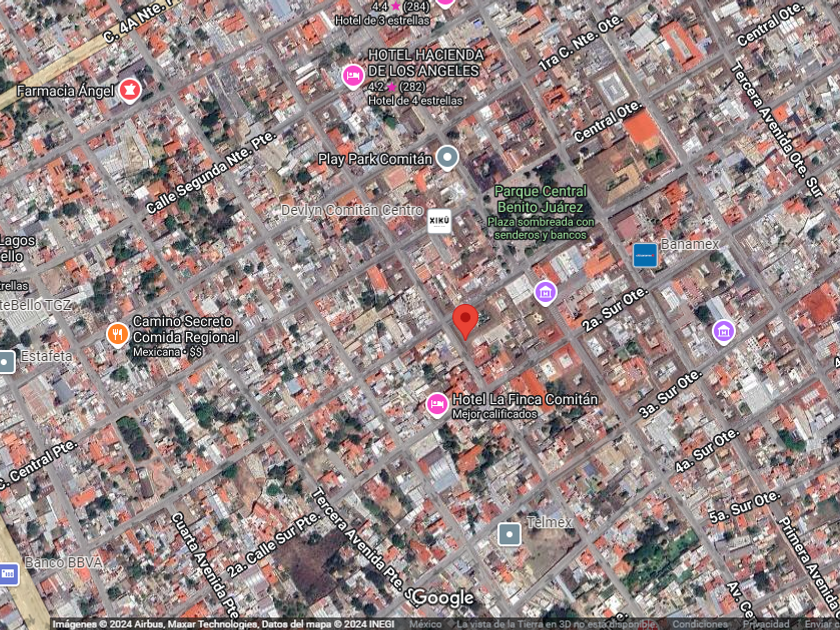
Task: Click the Play Park Comitán text label
Action: (374, 159)
